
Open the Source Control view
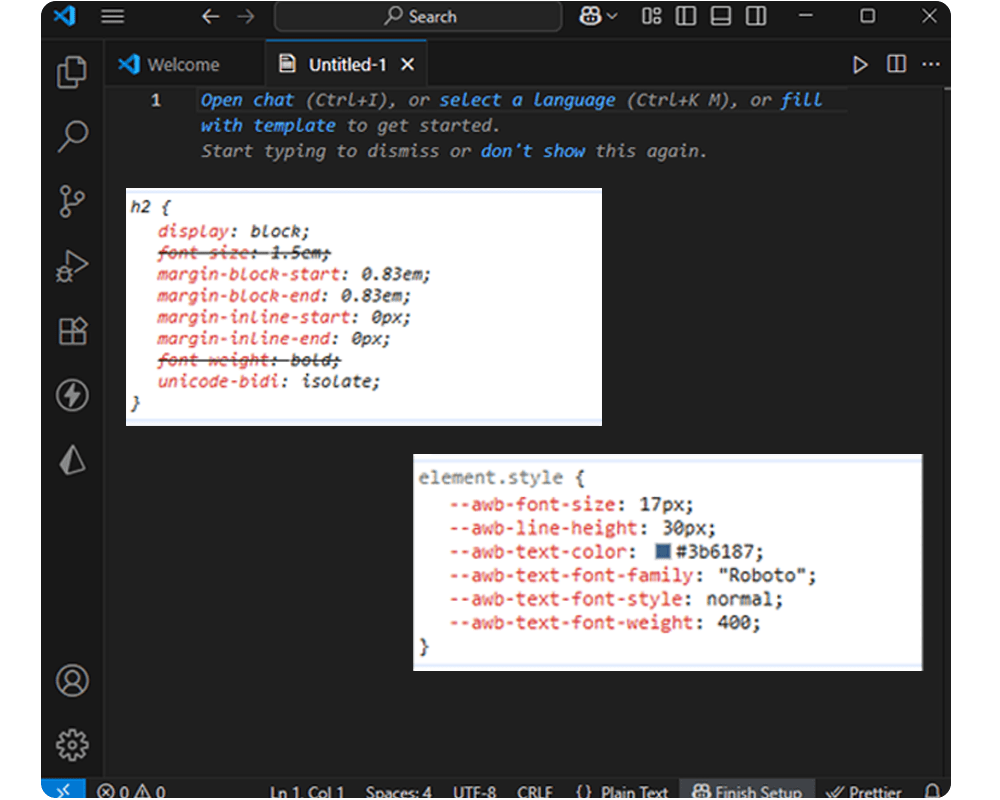pos(72,202)
